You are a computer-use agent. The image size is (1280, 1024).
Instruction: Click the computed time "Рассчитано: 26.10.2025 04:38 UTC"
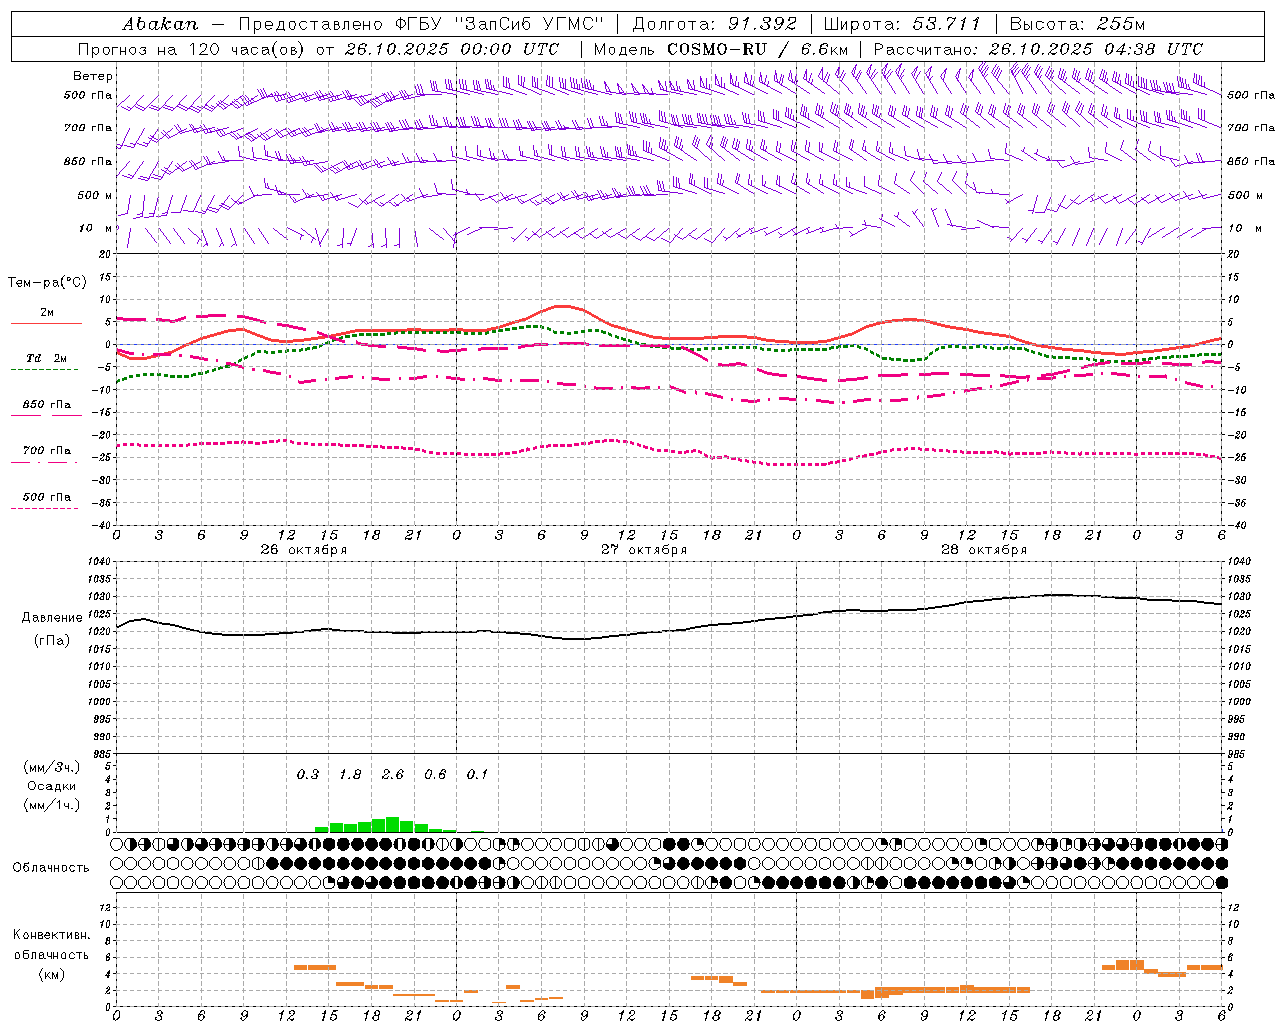point(1039,49)
